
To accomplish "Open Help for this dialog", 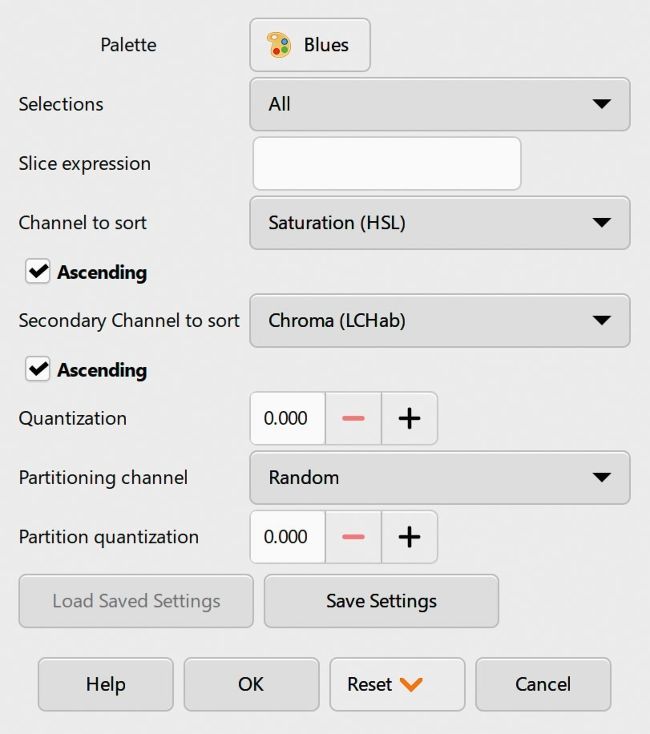I will [x=106, y=684].
